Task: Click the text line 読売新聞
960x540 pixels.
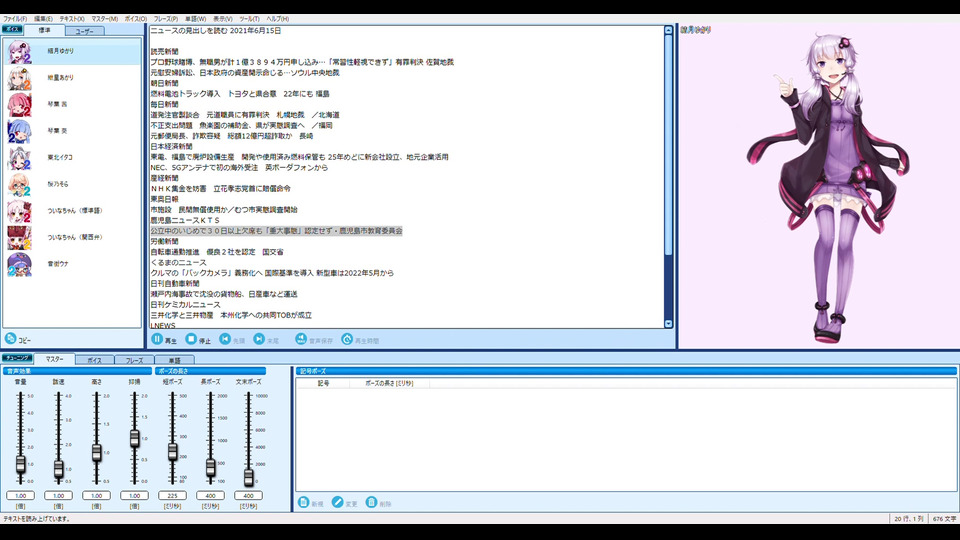Action: click(165, 51)
